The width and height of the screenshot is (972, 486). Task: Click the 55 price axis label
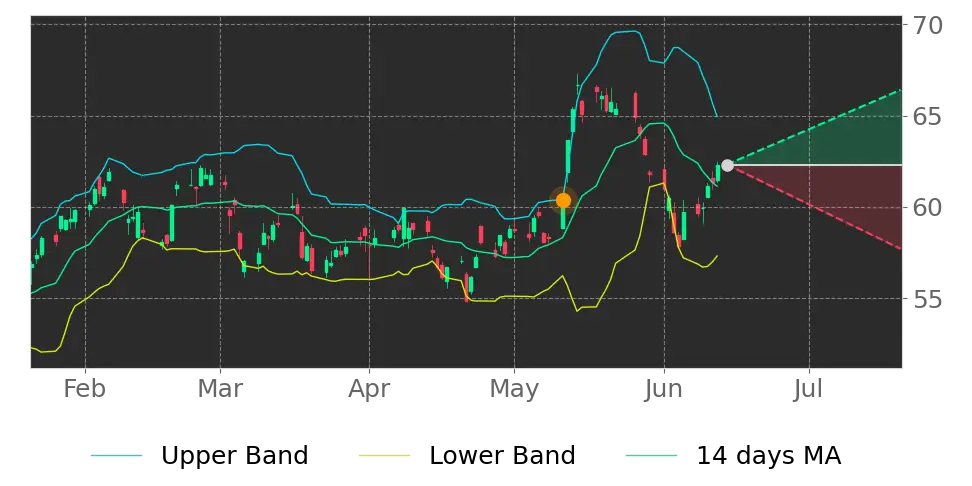pyautogui.click(x=927, y=299)
